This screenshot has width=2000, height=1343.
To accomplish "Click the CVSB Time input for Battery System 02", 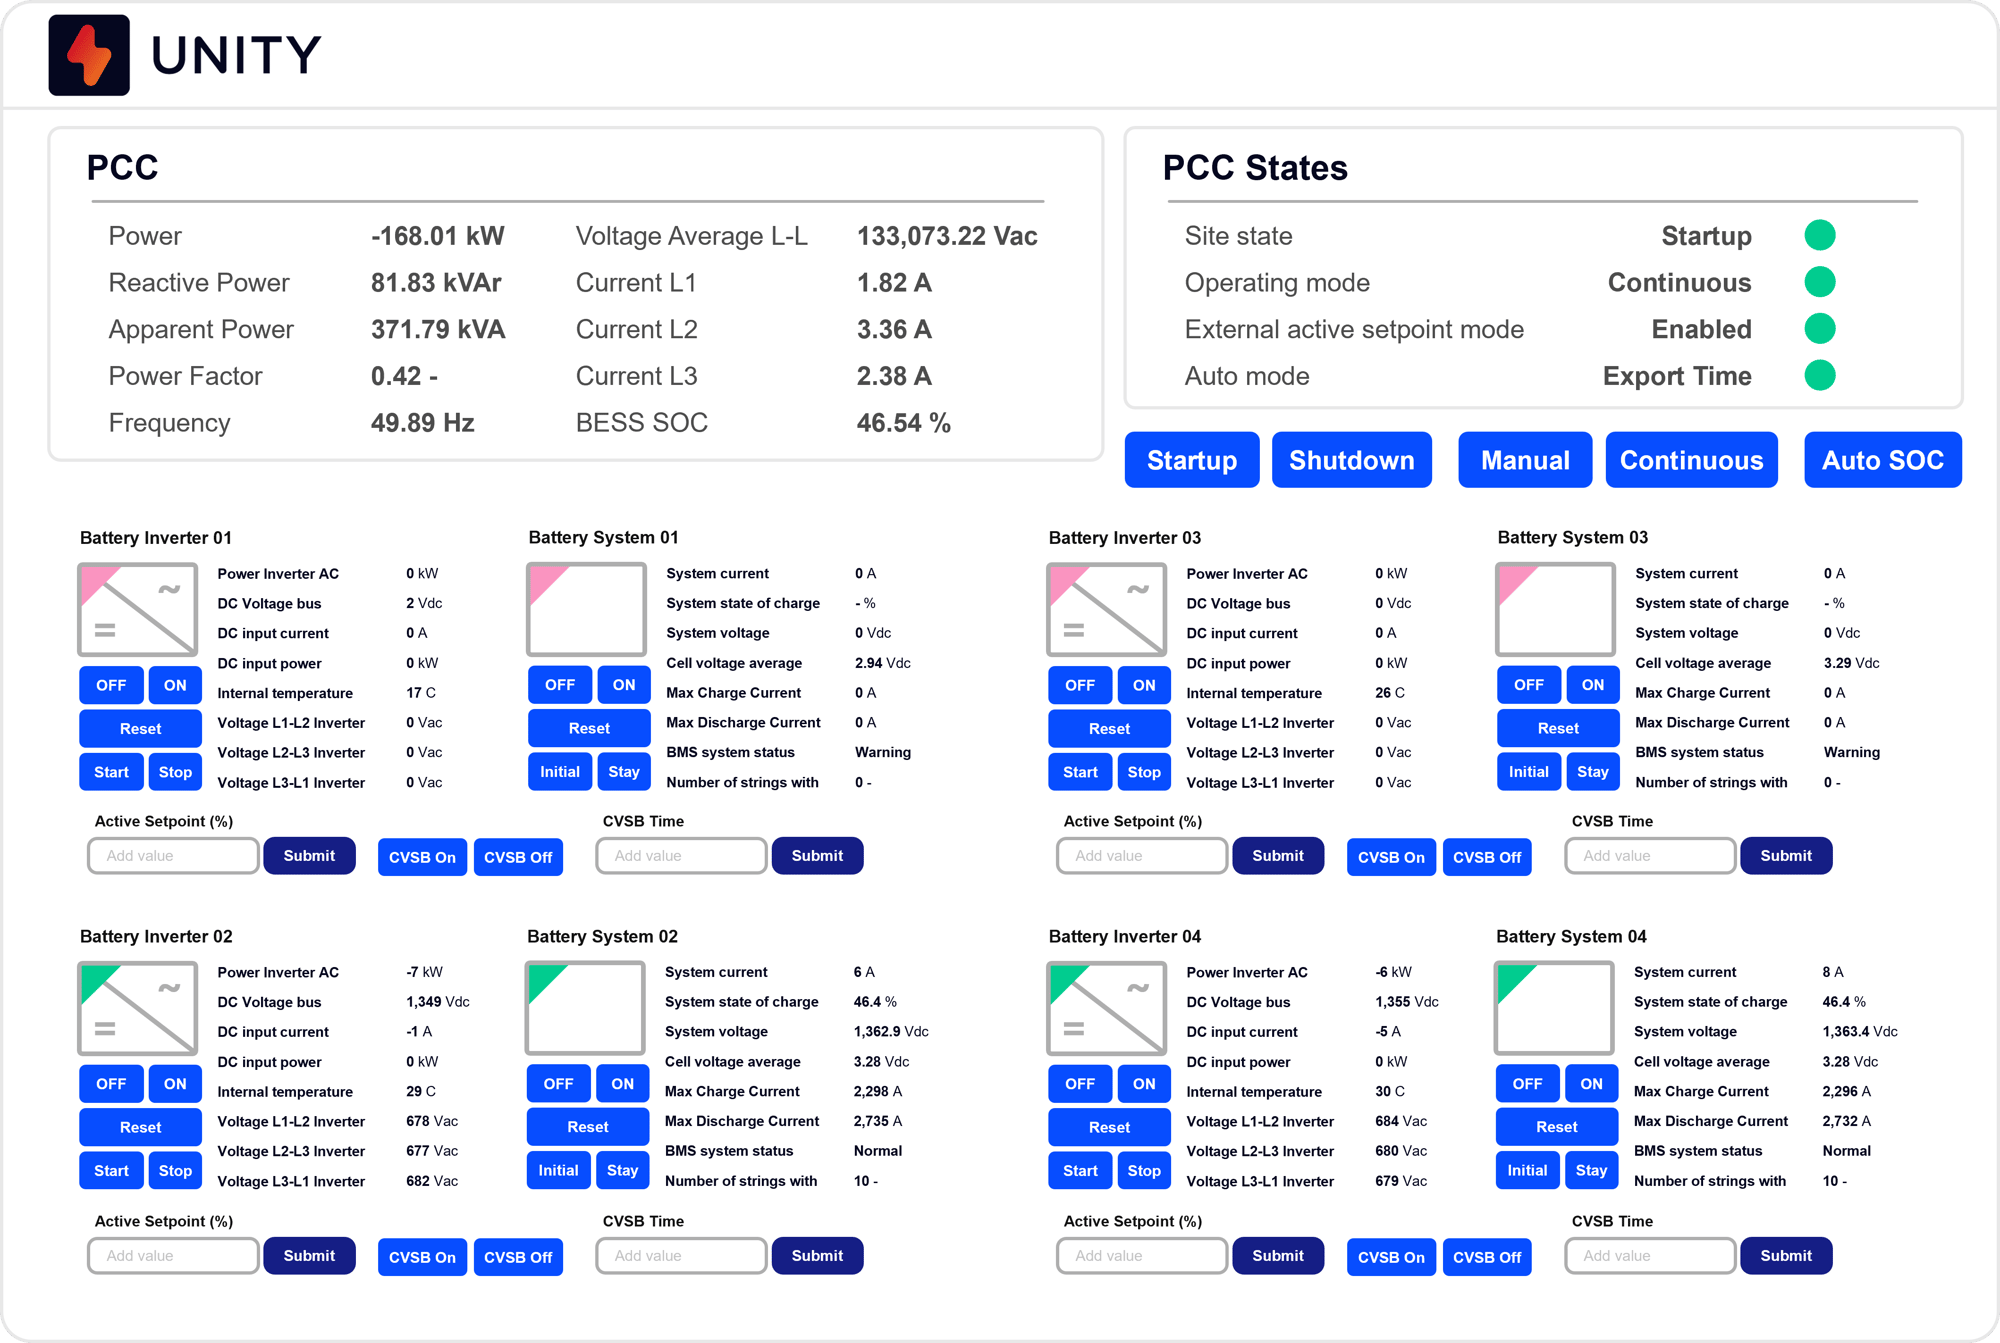I will pyautogui.click(x=681, y=1255).
